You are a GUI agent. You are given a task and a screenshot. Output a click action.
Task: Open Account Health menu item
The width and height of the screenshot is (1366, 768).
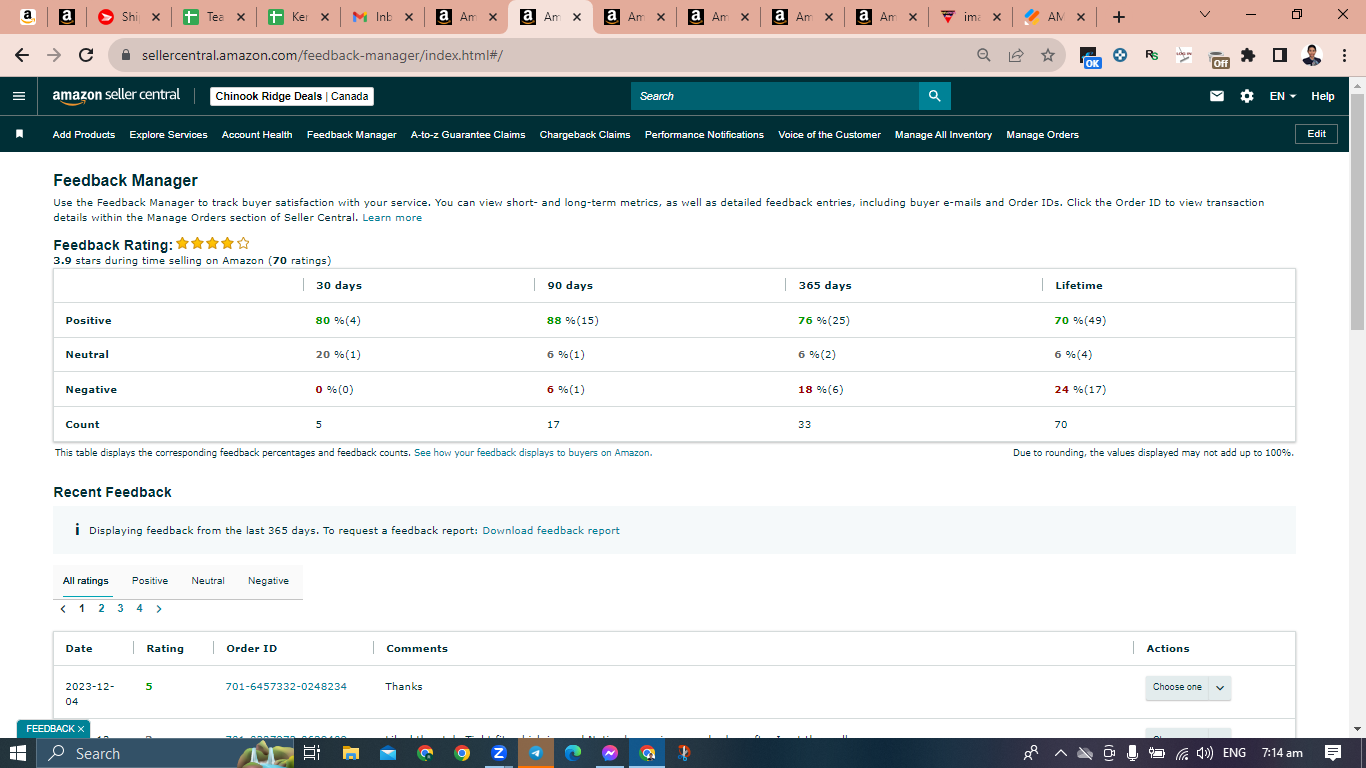click(257, 134)
